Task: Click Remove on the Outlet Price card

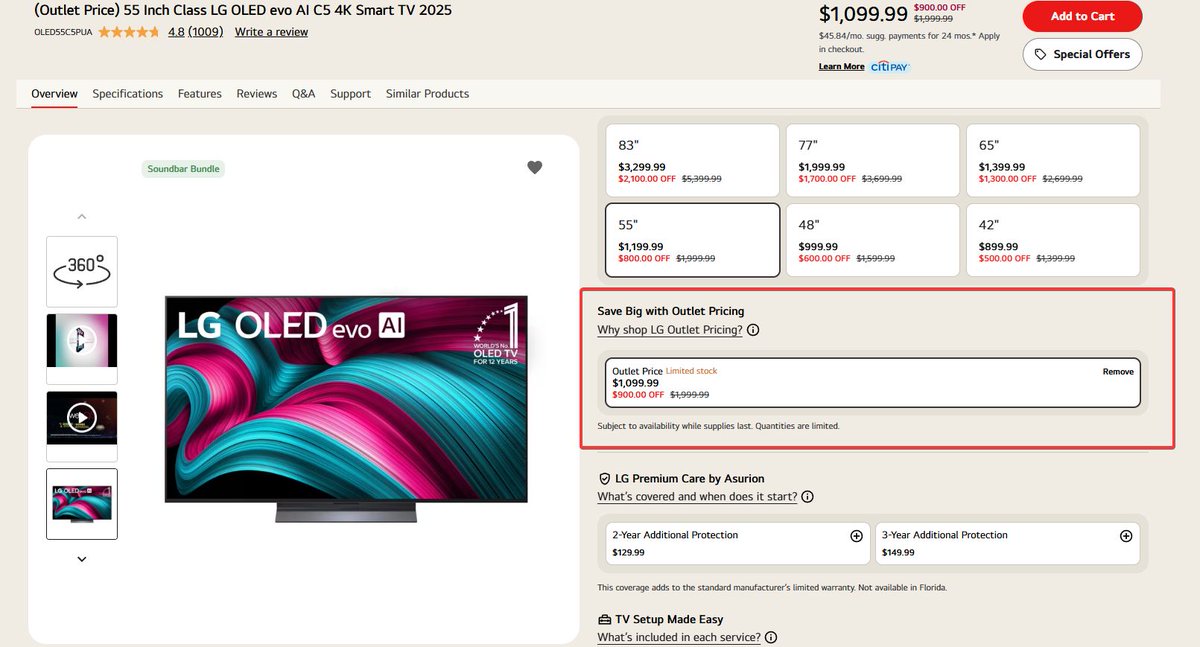Action: tap(1118, 371)
